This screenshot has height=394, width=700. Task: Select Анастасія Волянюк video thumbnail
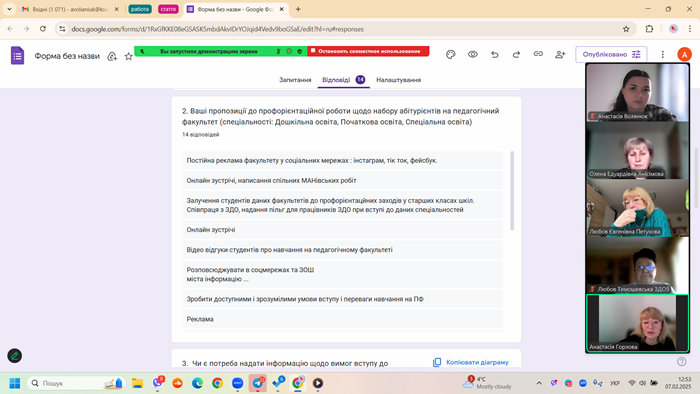(638, 92)
